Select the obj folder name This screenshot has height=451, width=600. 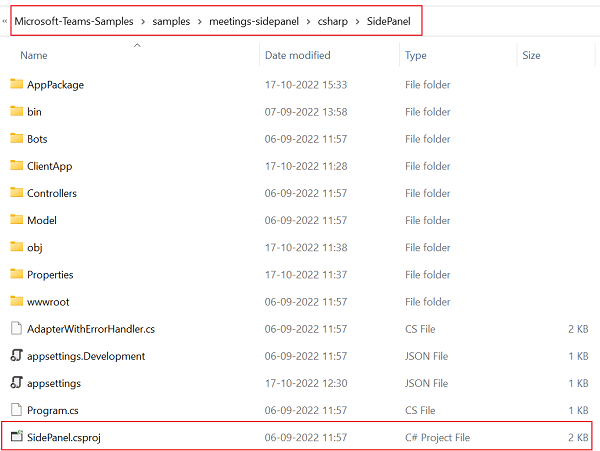[35, 247]
